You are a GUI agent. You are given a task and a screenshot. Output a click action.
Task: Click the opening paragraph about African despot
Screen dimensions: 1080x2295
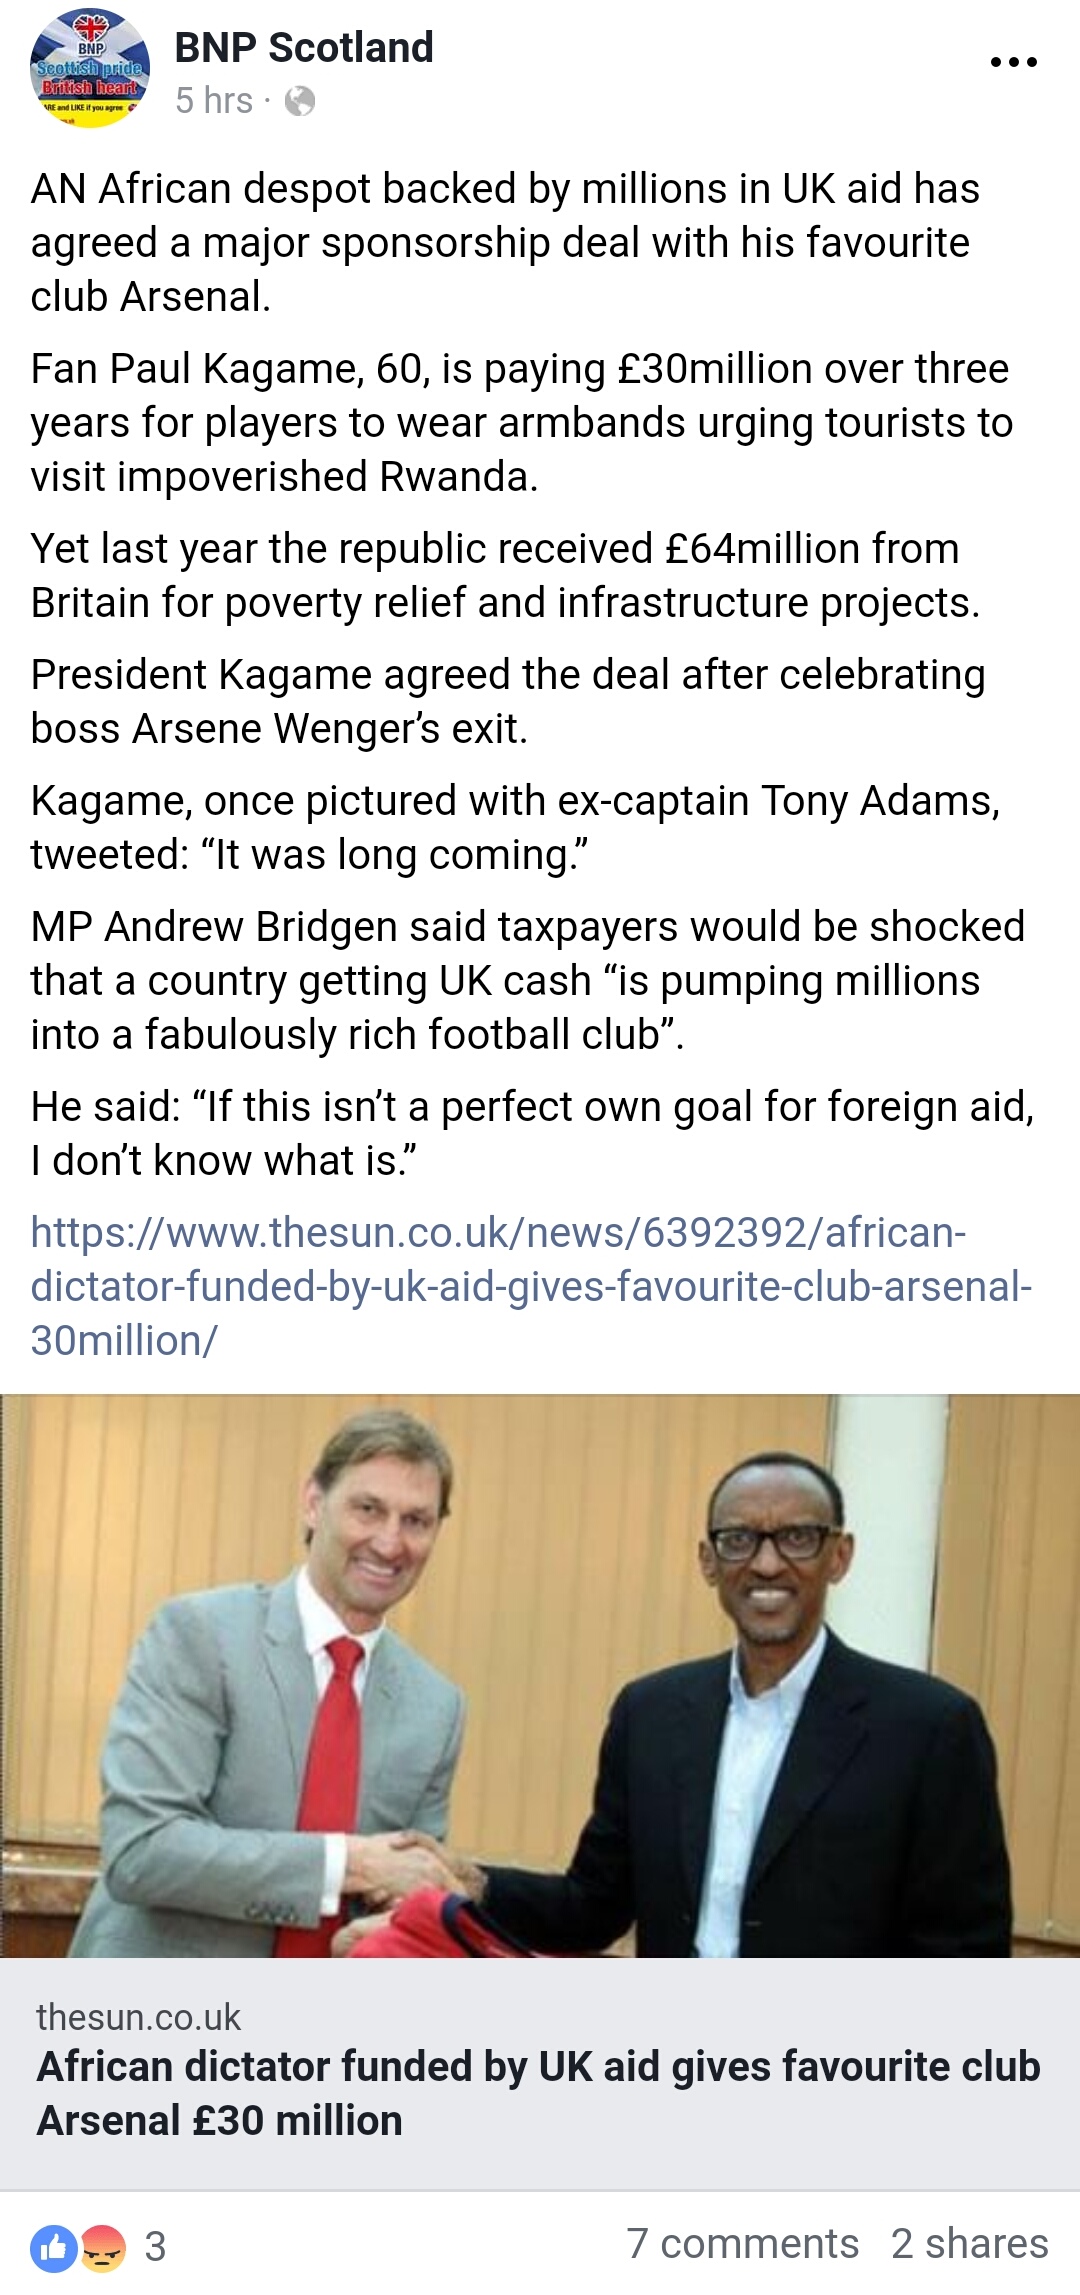[505, 243]
